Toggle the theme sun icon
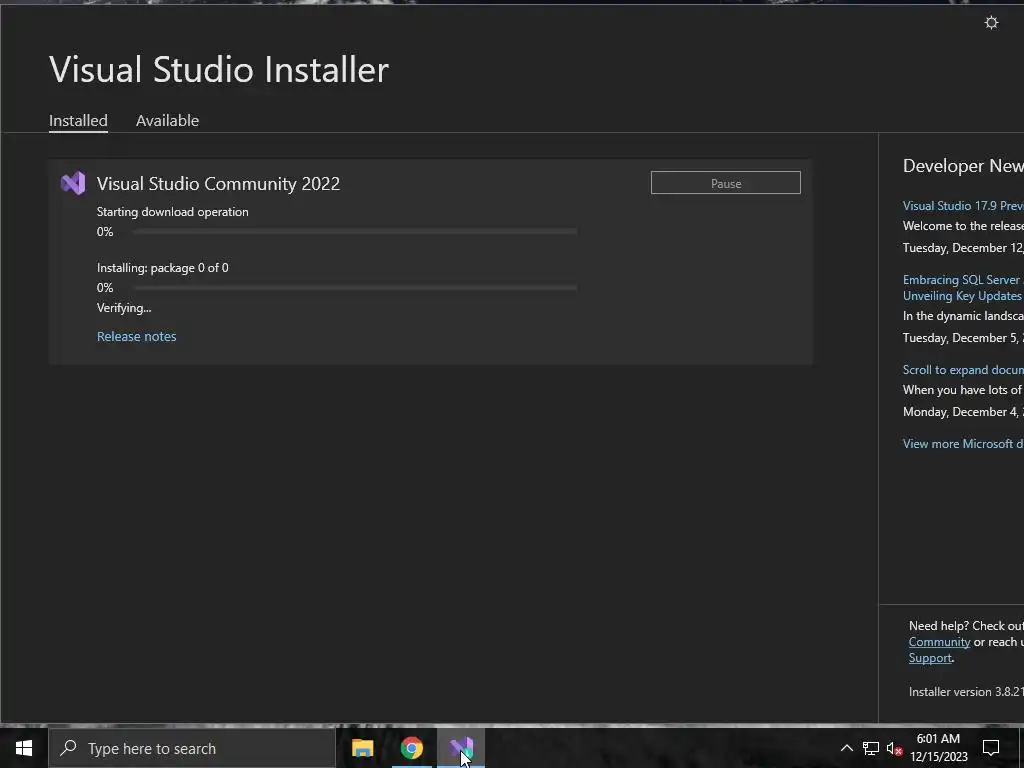 coord(991,23)
